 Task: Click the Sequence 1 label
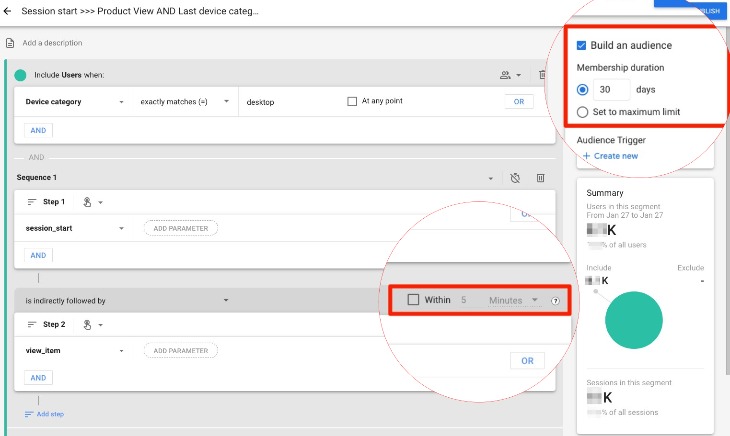[37, 178]
